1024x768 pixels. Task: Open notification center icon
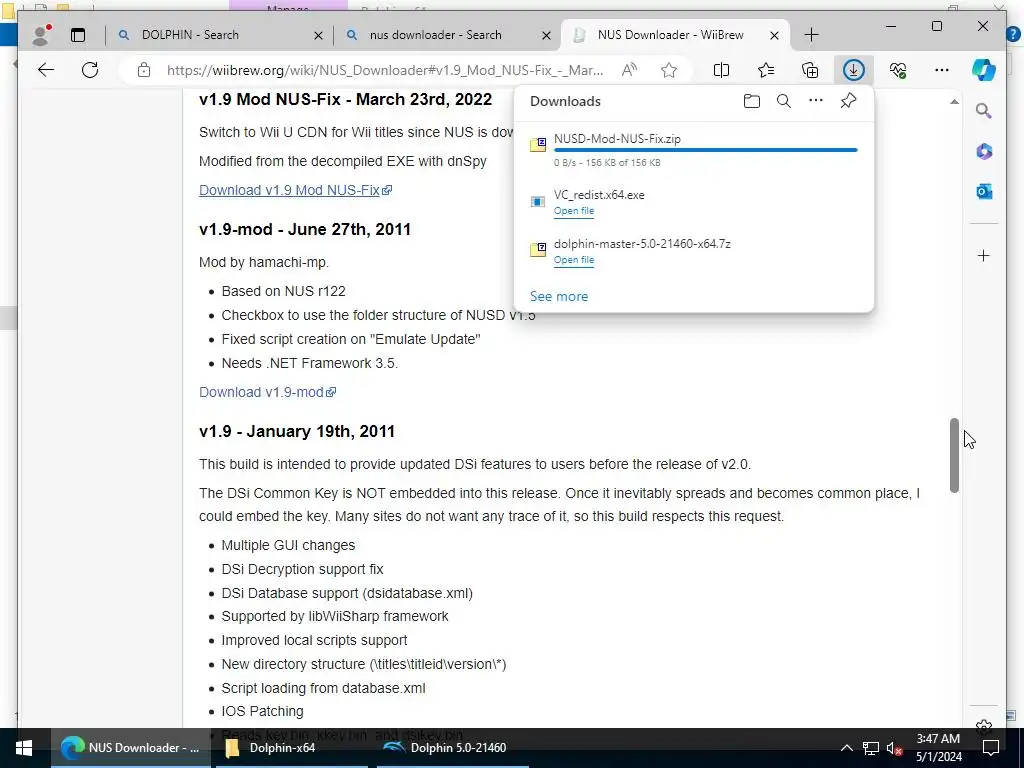pyautogui.click(x=991, y=748)
